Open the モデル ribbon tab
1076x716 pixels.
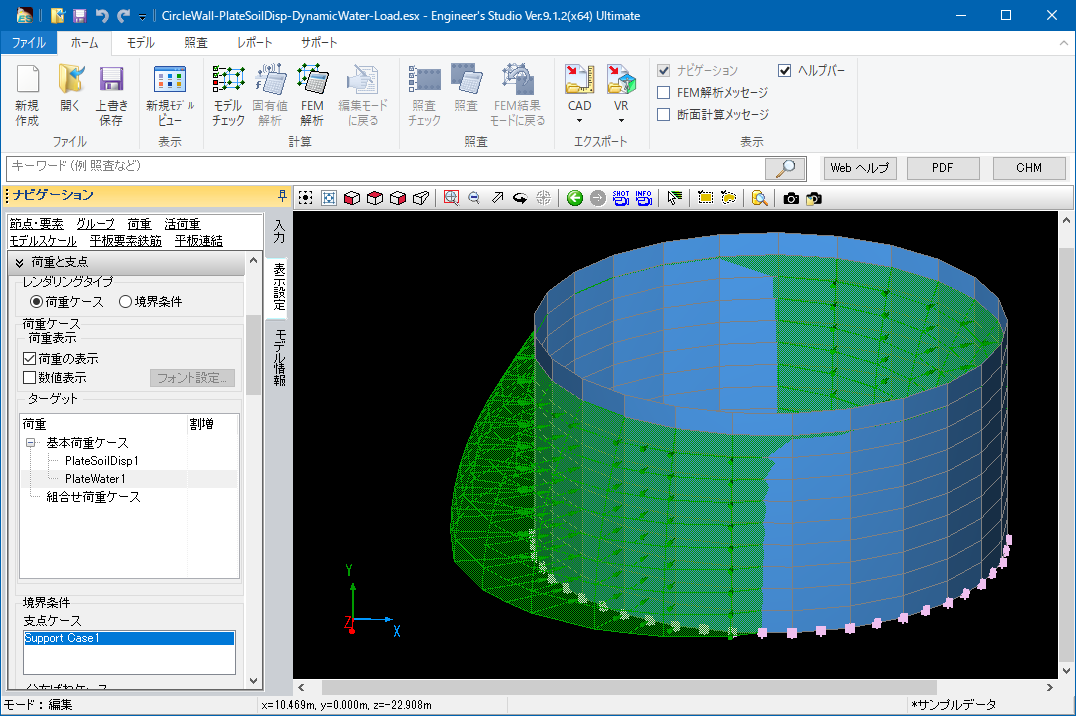(x=140, y=43)
